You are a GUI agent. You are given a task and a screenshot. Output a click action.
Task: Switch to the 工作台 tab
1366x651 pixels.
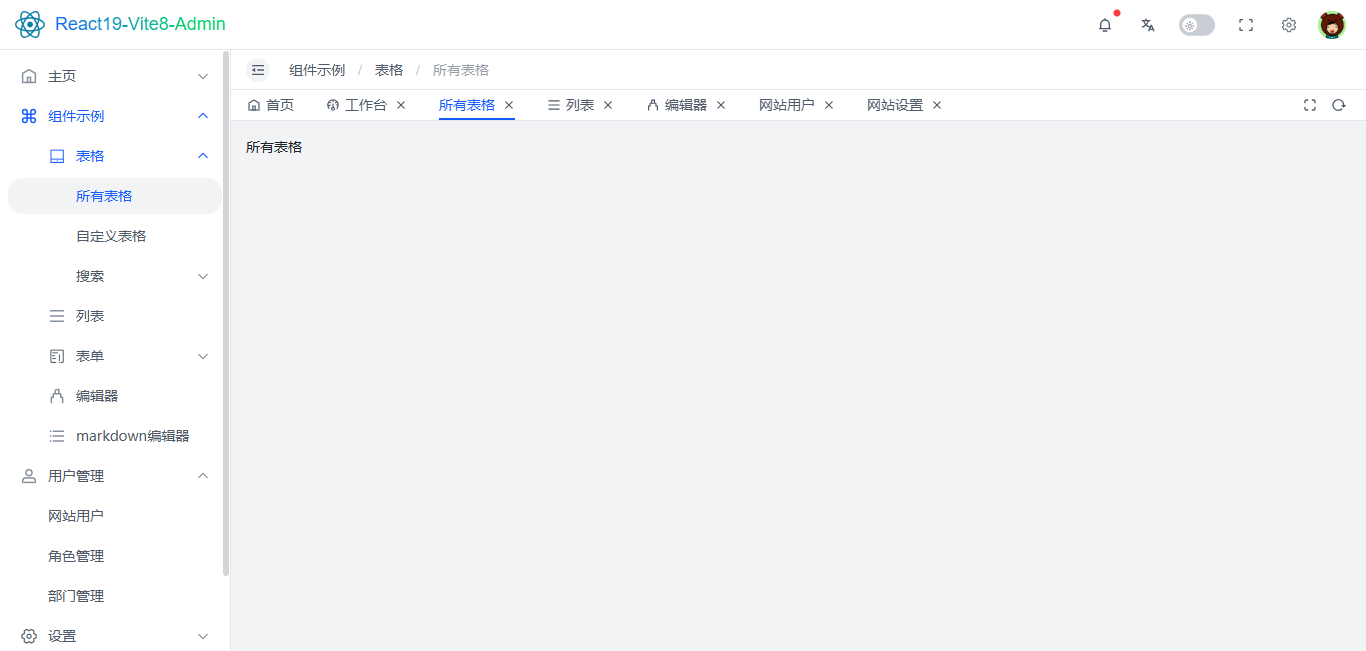click(x=357, y=105)
